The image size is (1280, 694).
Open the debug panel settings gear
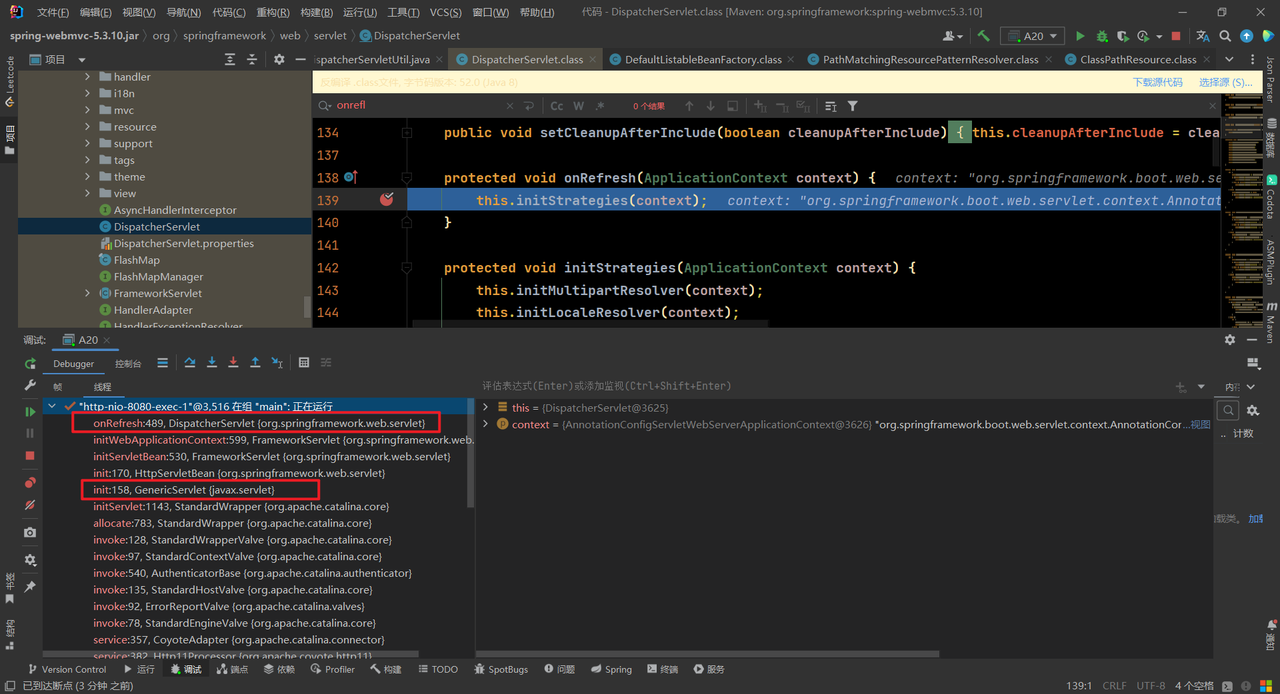point(30,560)
